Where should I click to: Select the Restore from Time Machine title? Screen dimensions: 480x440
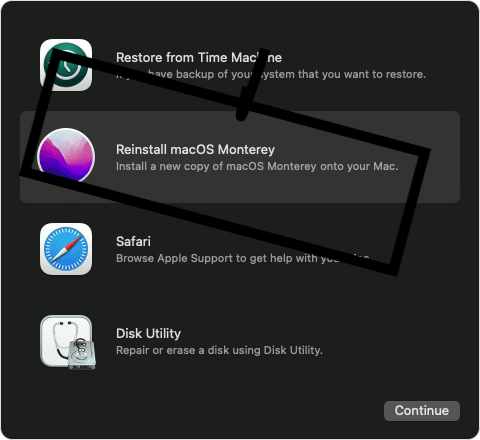point(199,58)
